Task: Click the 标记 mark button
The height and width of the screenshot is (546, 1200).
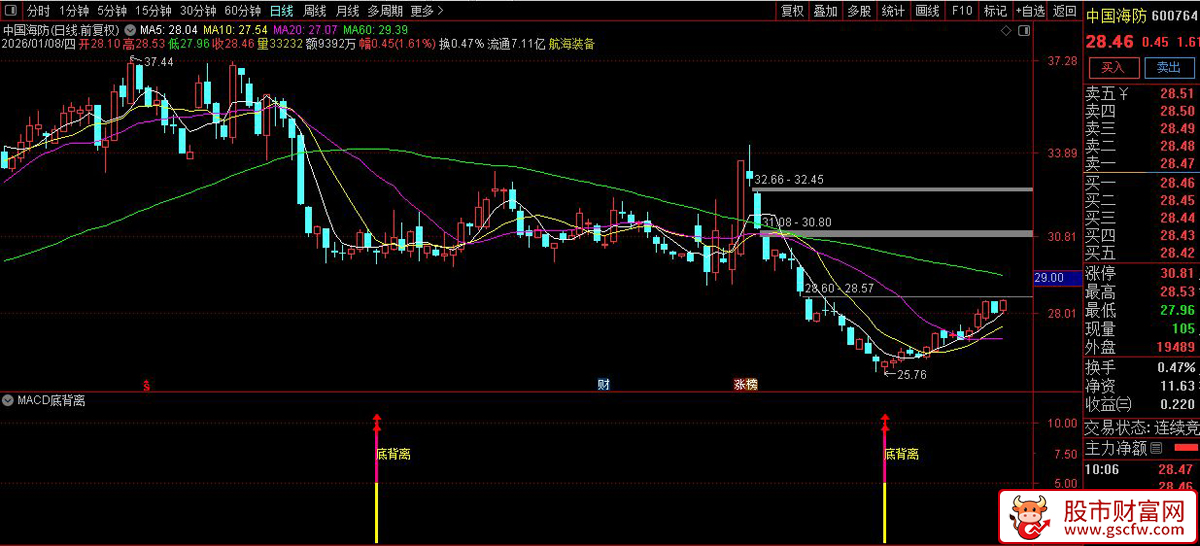Action: point(995,11)
